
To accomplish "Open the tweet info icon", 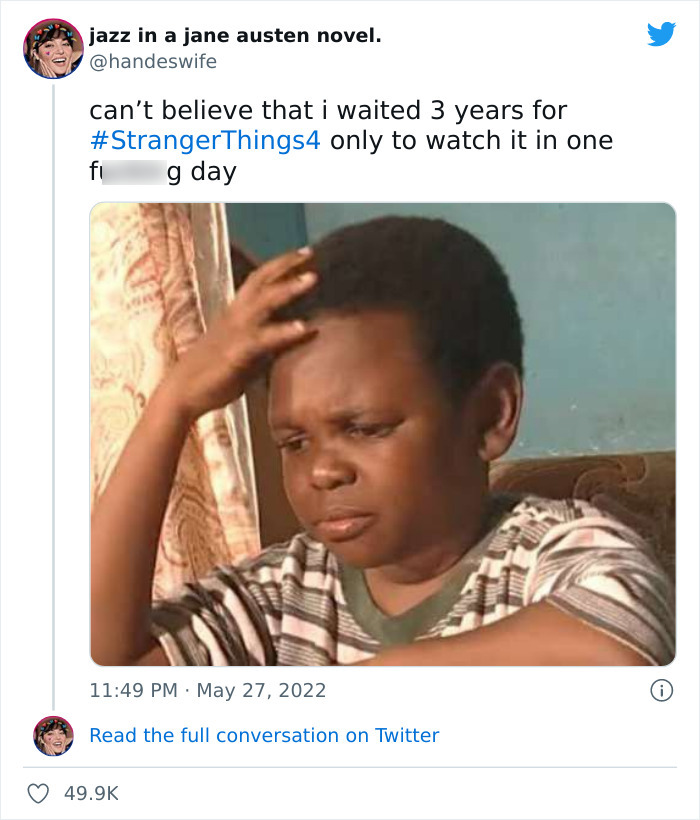I will [661, 690].
